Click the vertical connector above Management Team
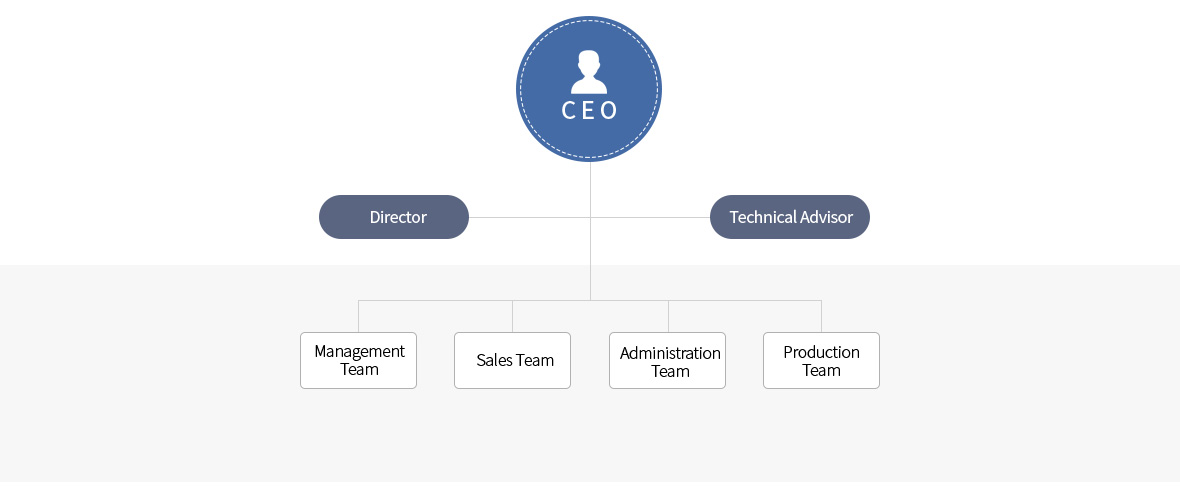 (x=358, y=316)
